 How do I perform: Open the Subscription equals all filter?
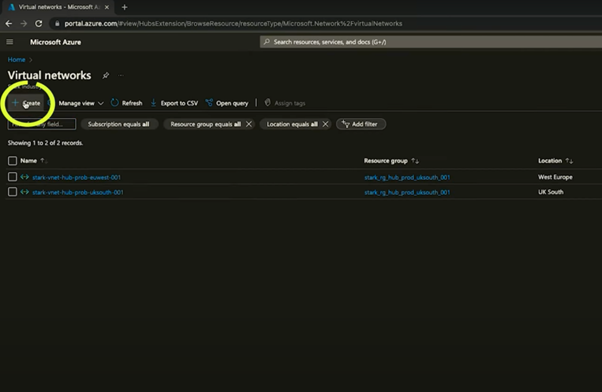(x=119, y=124)
